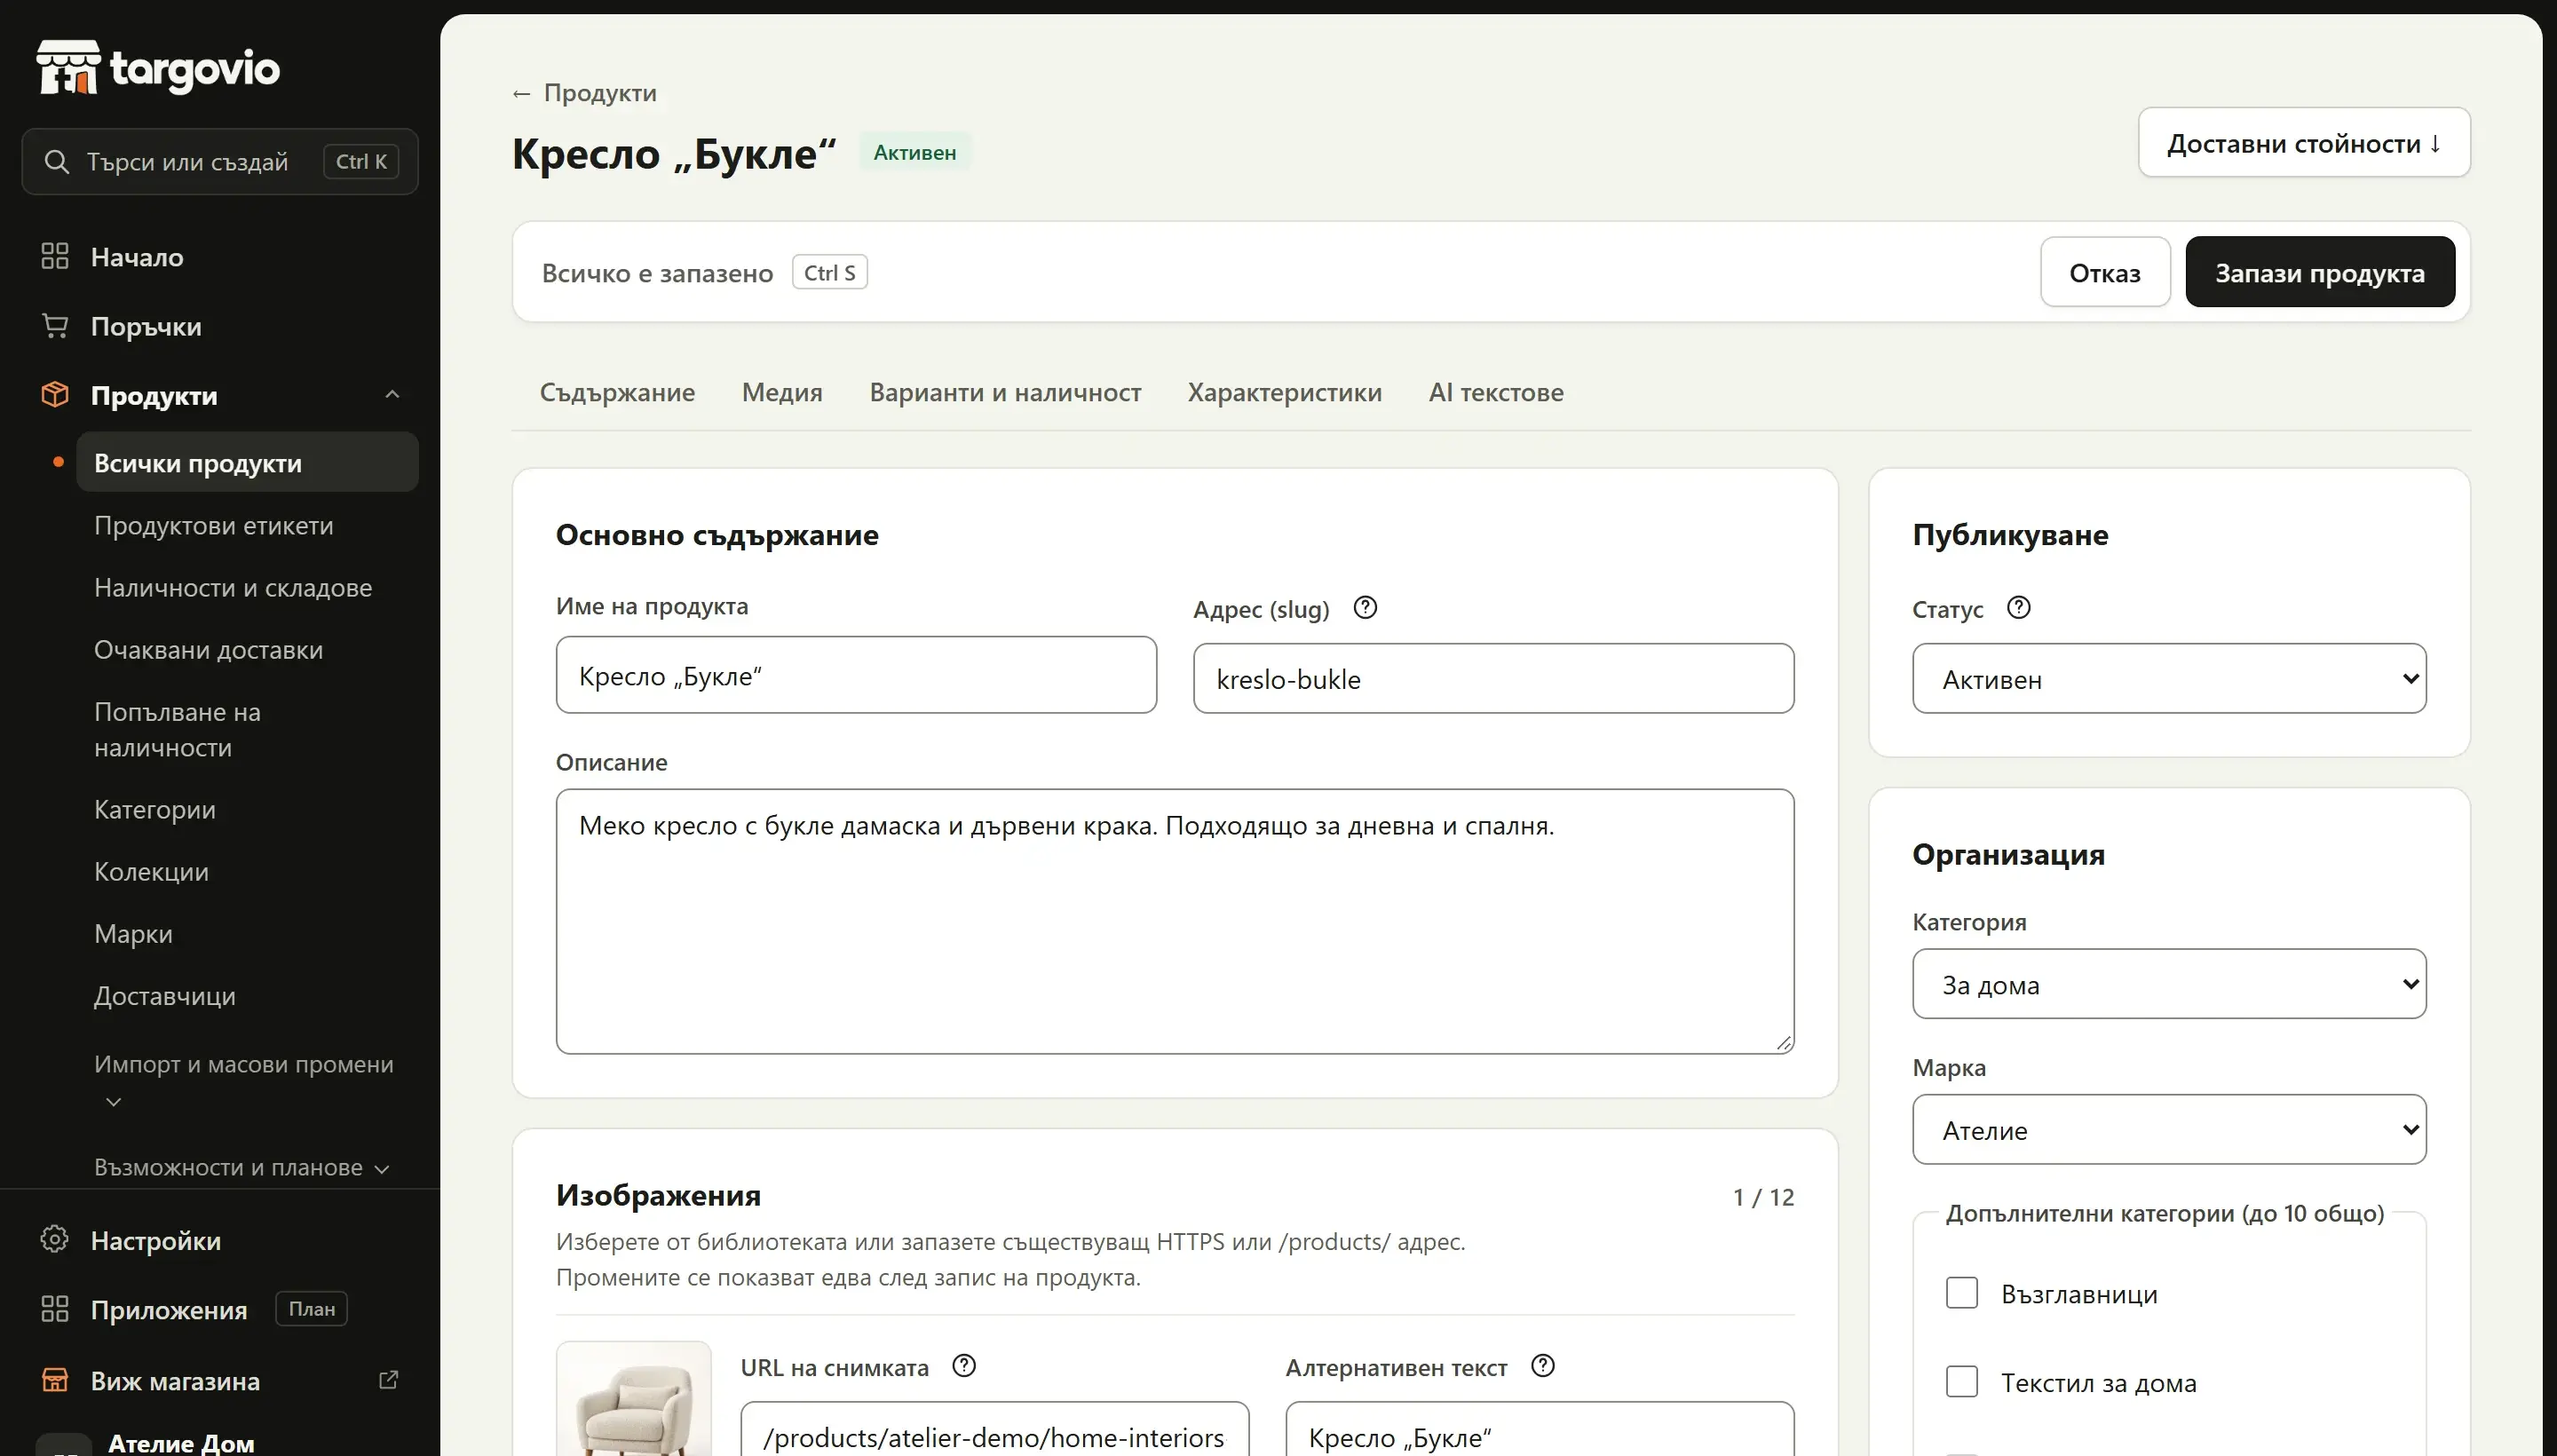Open Наличности и складове
Screen dimensions: 2557x1456
[x=233, y=587]
